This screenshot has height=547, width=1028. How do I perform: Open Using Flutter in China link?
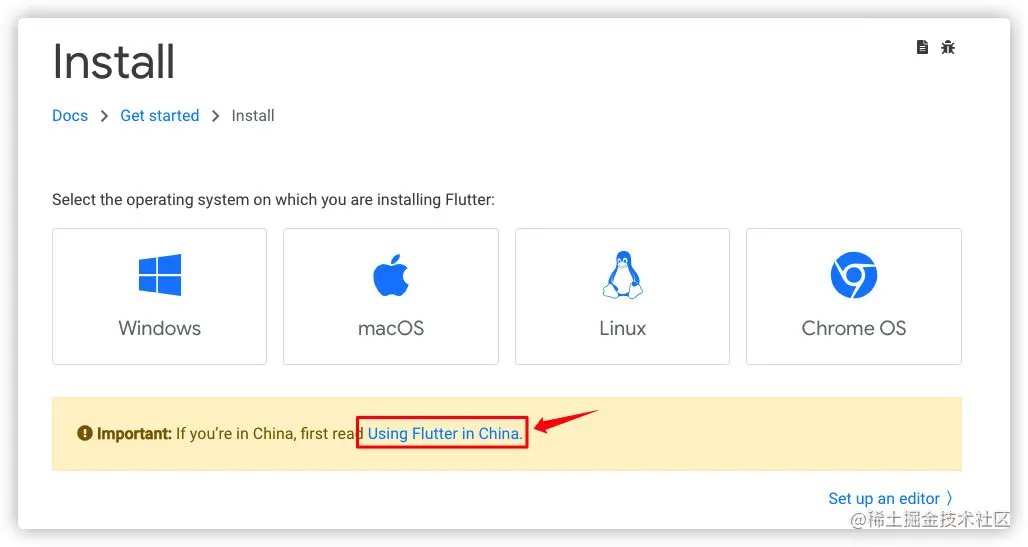click(x=443, y=434)
